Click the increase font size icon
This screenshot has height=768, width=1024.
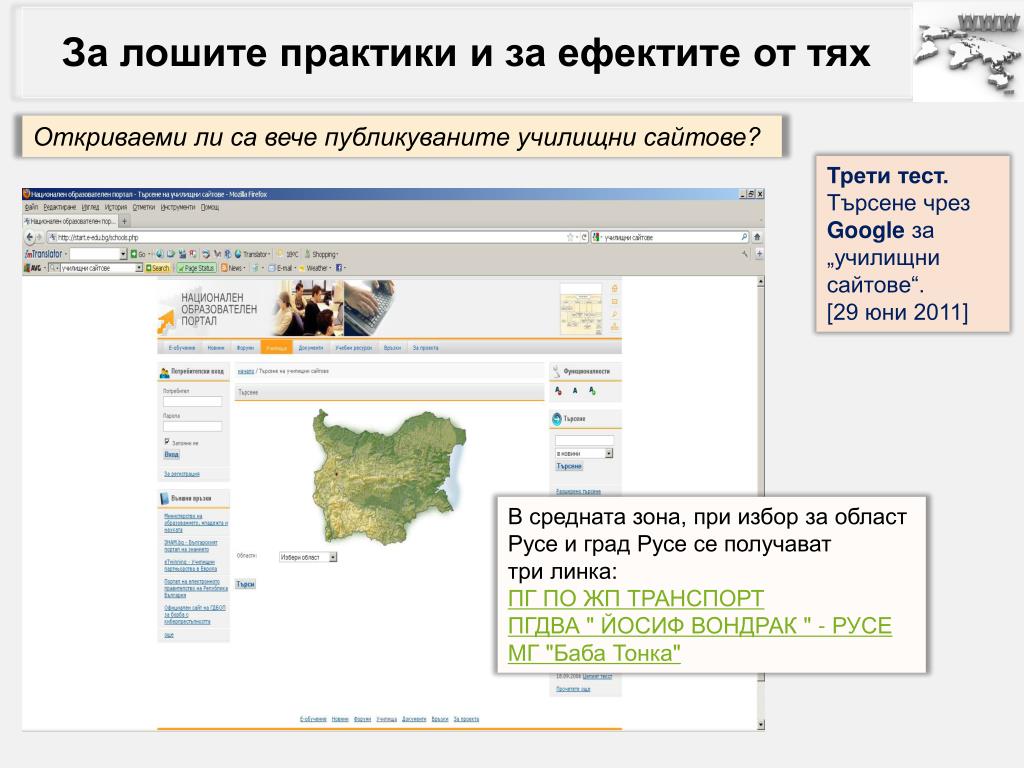click(x=592, y=391)
